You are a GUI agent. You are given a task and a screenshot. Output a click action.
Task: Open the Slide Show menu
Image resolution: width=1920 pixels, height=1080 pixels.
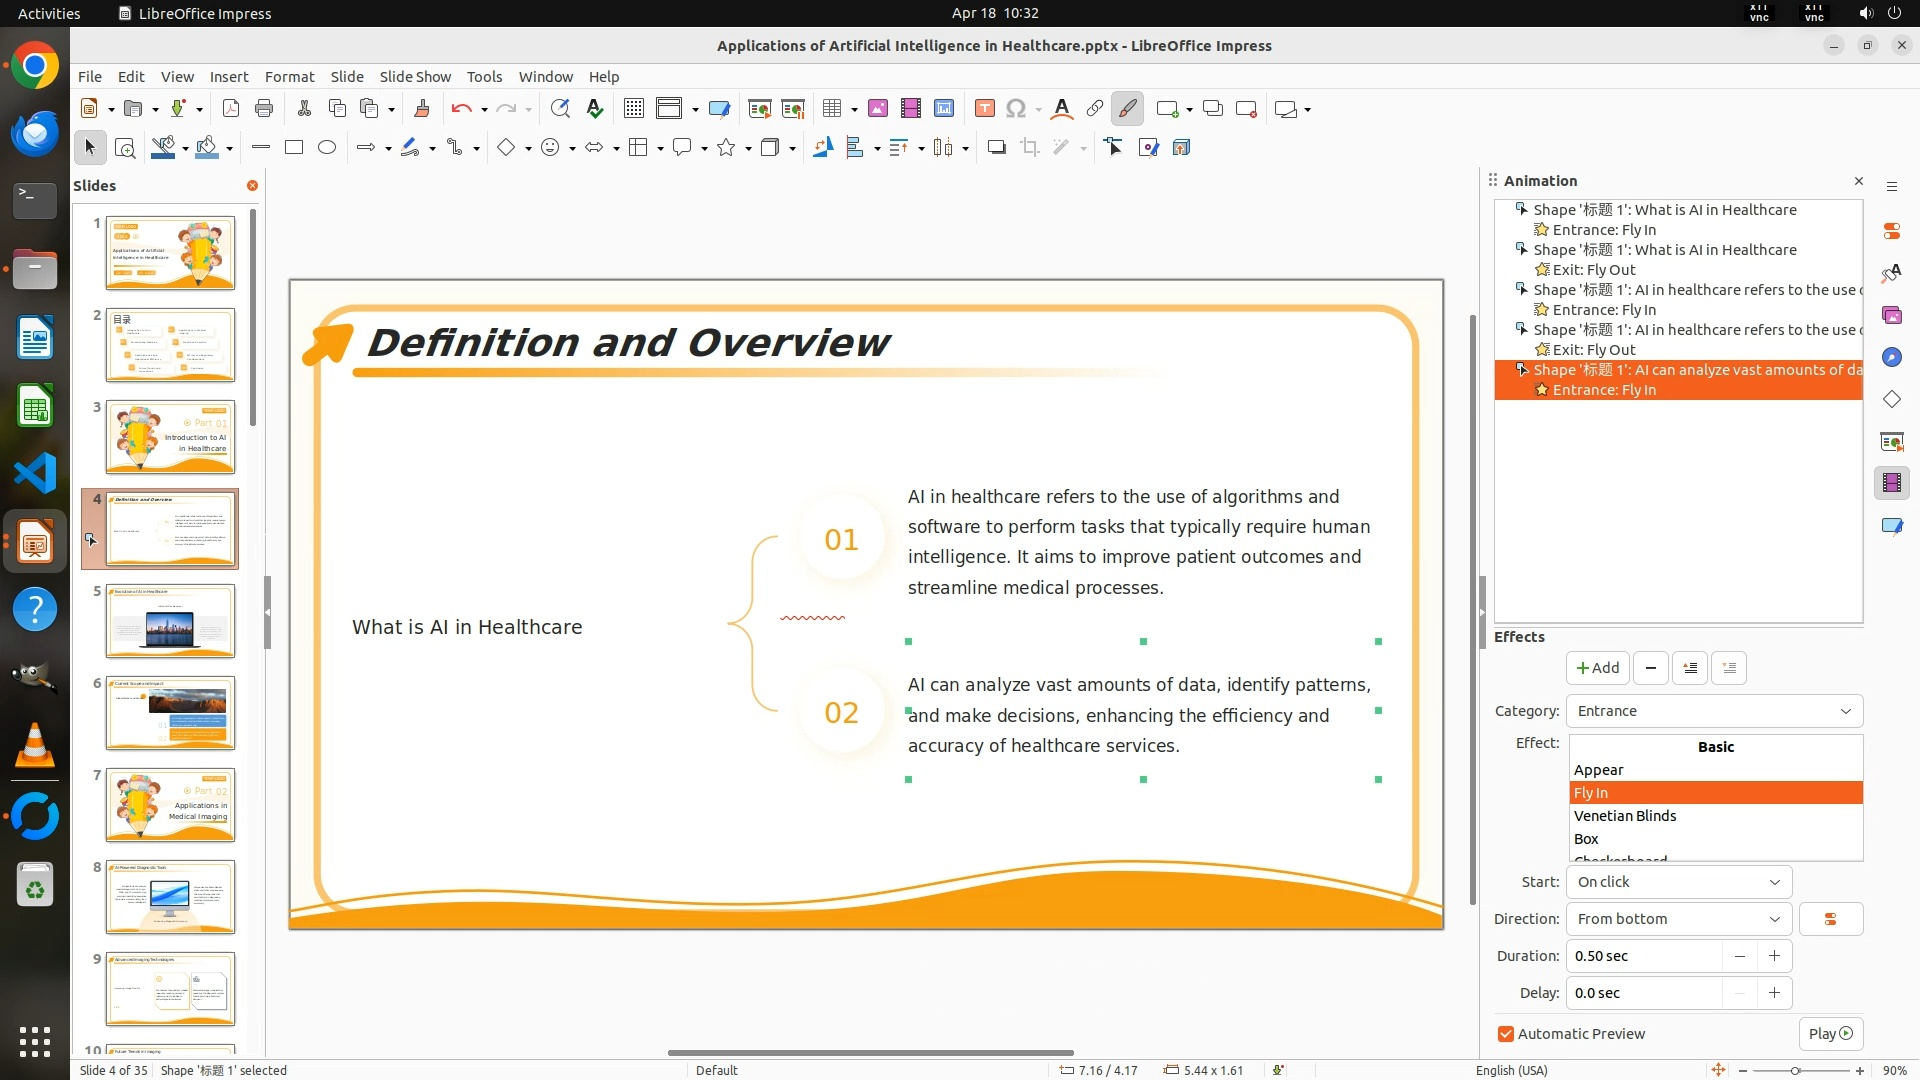point(414,76)
